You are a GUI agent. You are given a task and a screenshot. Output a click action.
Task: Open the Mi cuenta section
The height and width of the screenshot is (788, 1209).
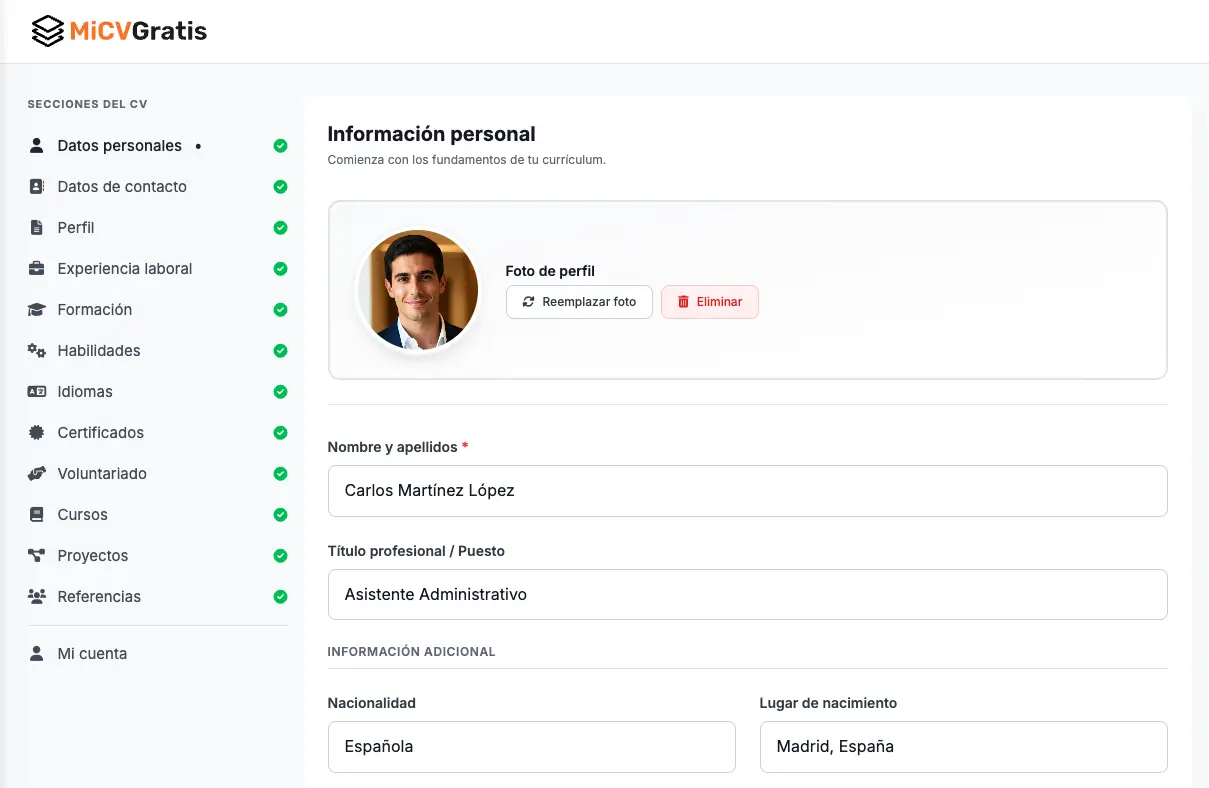[x=91, y=653]
